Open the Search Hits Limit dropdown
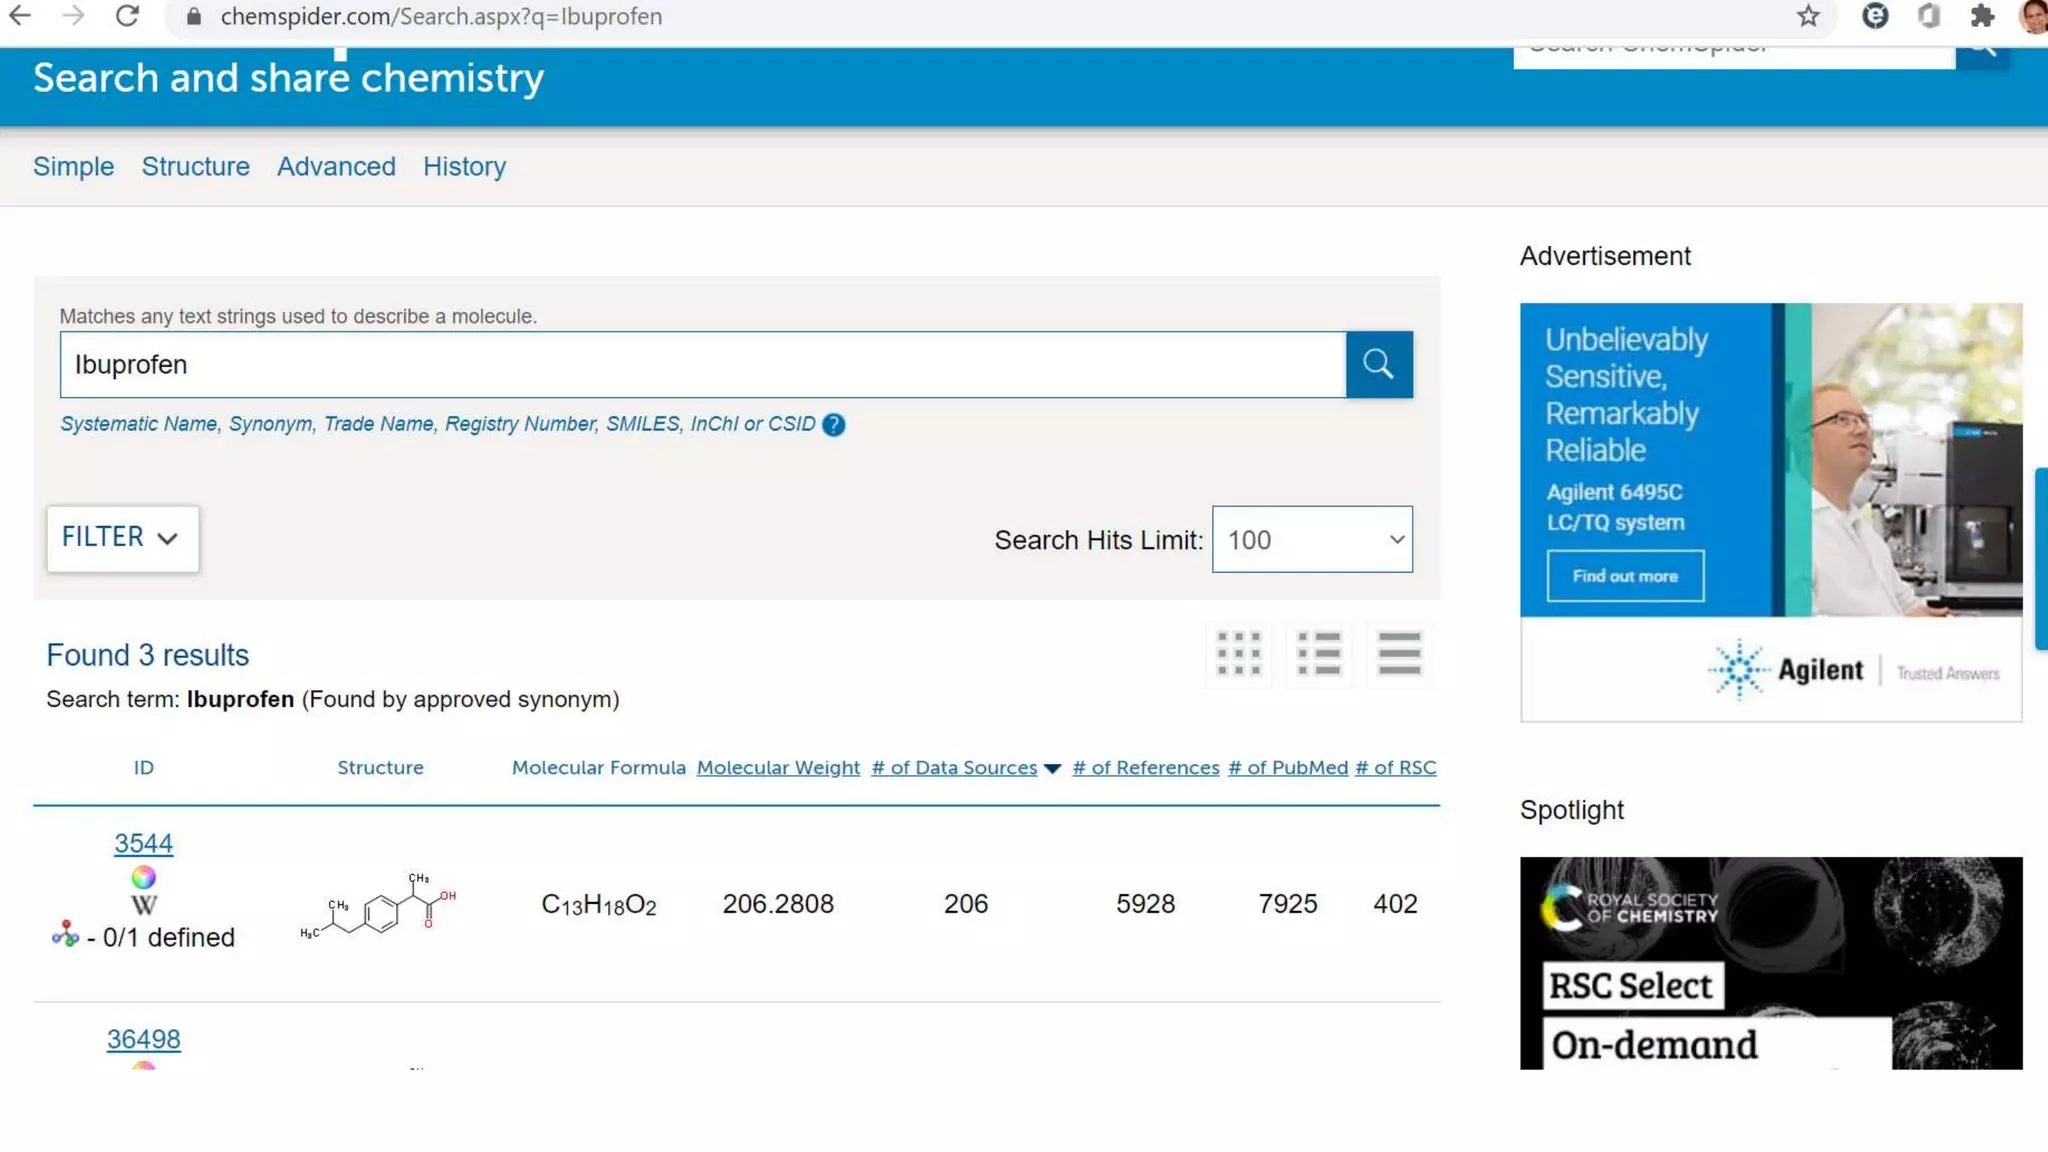 [x=1311, y=540]
